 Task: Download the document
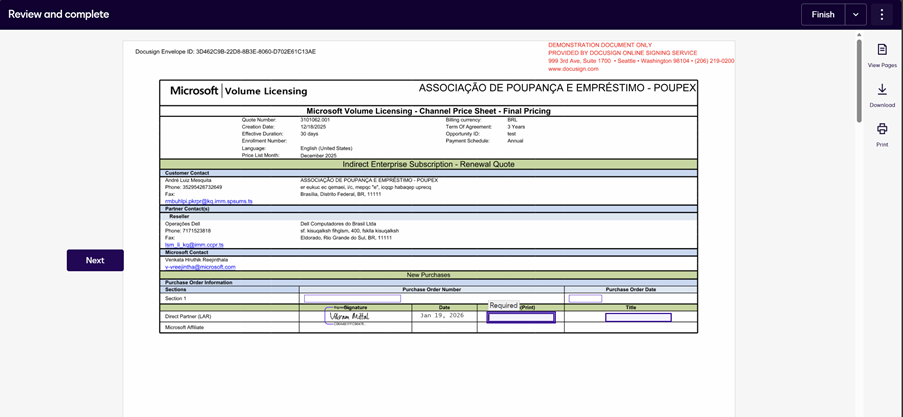[882, 96]
